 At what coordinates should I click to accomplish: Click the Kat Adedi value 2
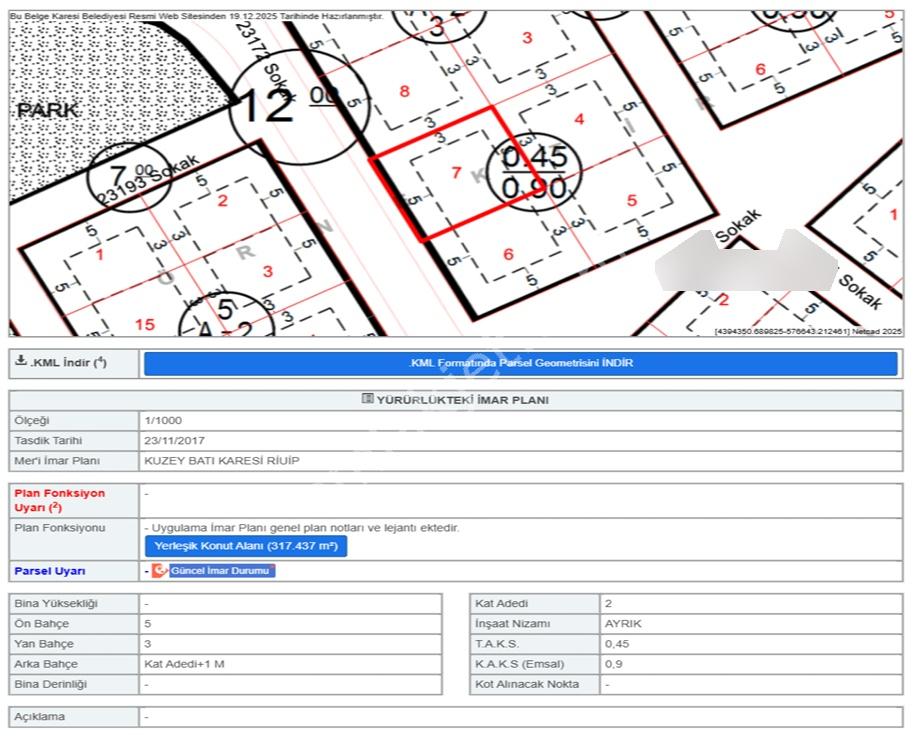(609, 603)
